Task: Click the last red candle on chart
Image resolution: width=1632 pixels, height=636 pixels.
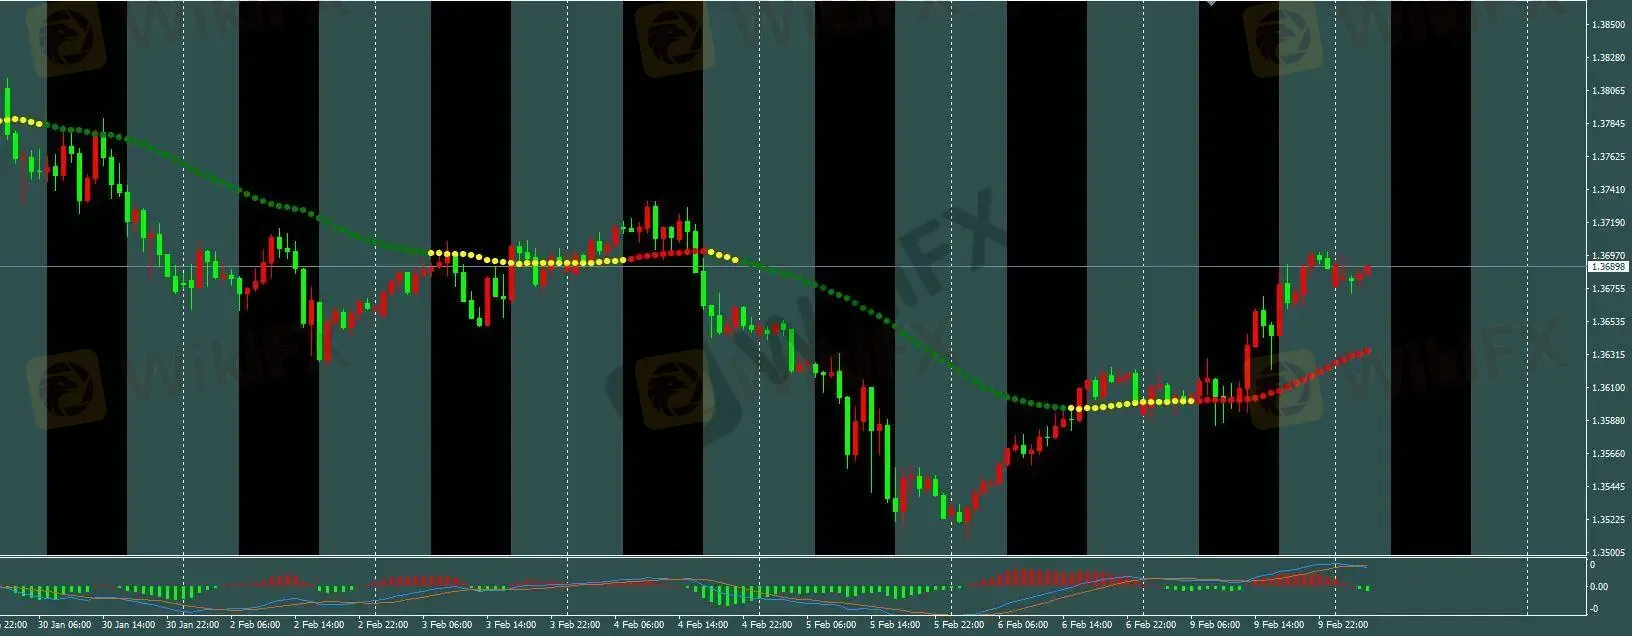Action: (x=1367, y=270)
